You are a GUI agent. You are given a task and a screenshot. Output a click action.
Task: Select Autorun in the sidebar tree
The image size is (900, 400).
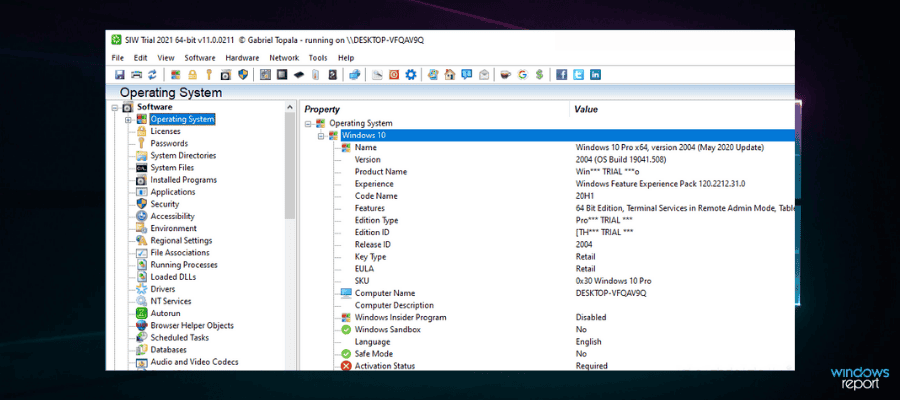tap(165, 313)
